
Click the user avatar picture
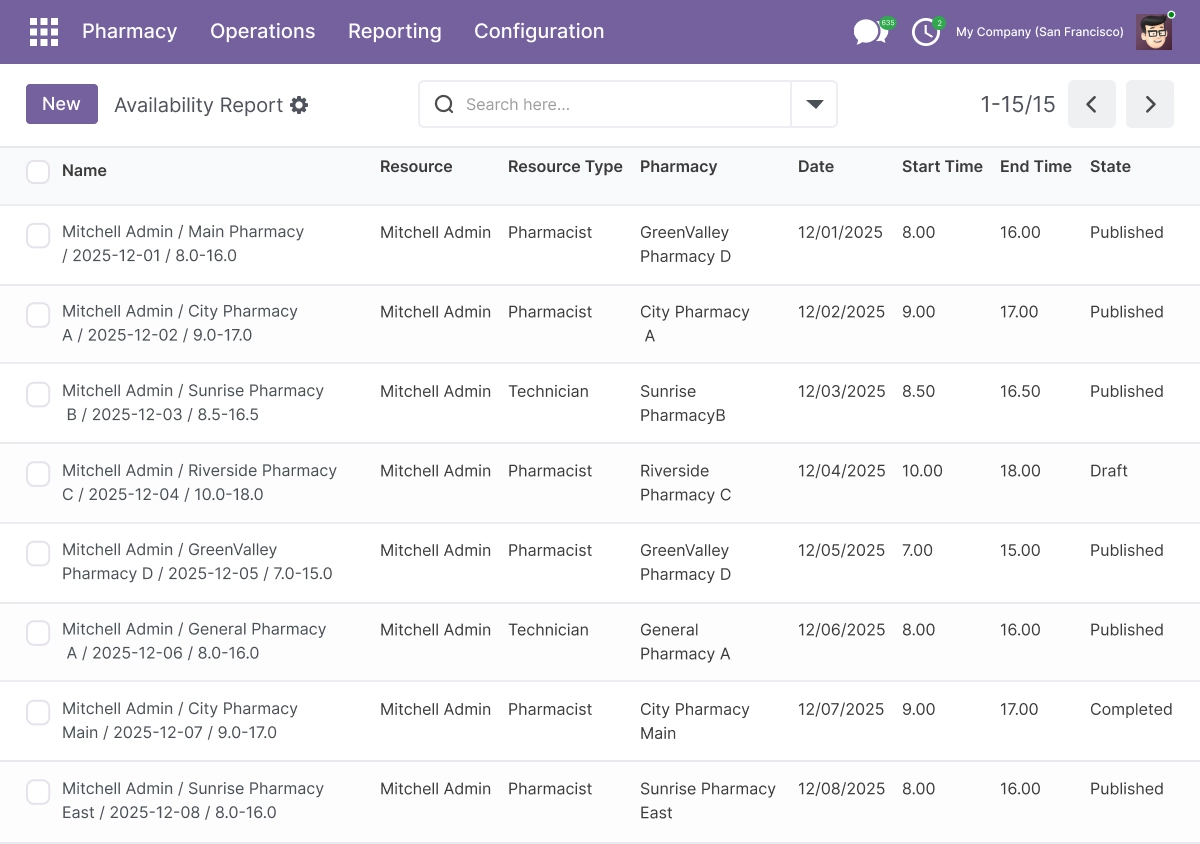1155,32
